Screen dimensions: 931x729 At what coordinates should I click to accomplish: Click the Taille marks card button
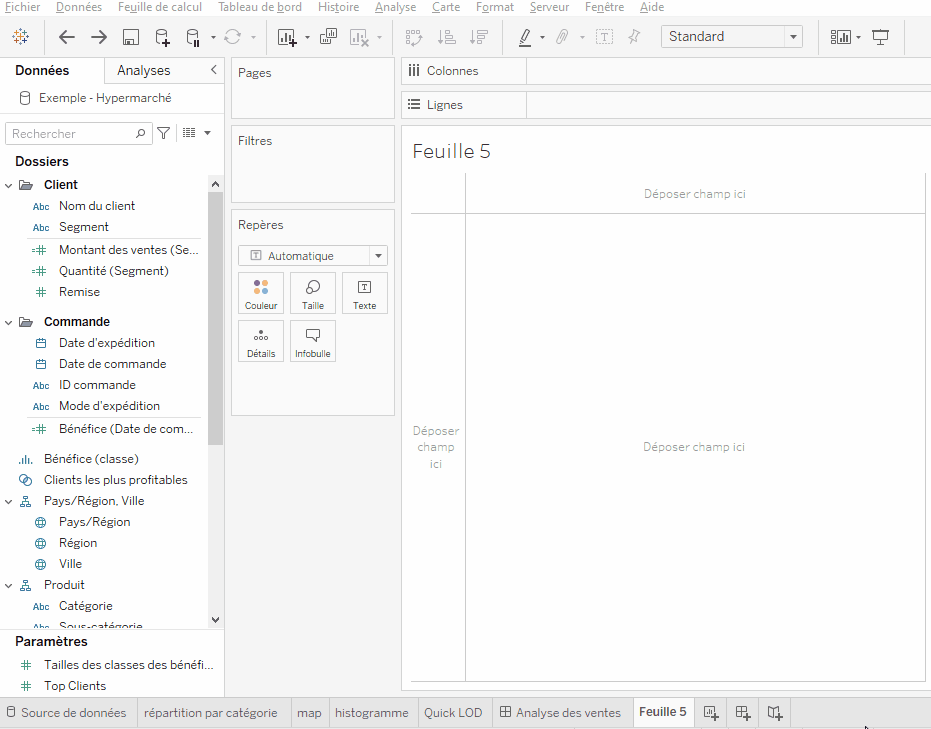click(313, 293)
